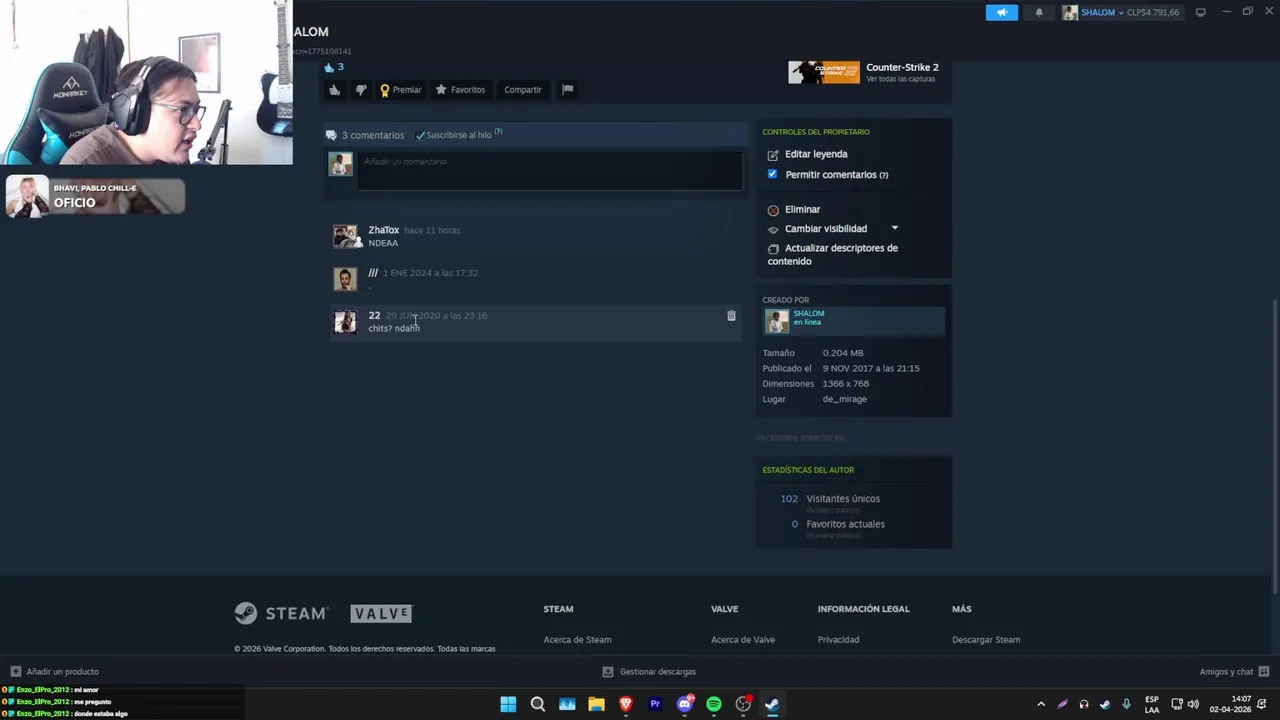The width and height of the screenshot is (1280, 720).
Task: Click the Valve footer logo
Action: click(x=381, y=613)
